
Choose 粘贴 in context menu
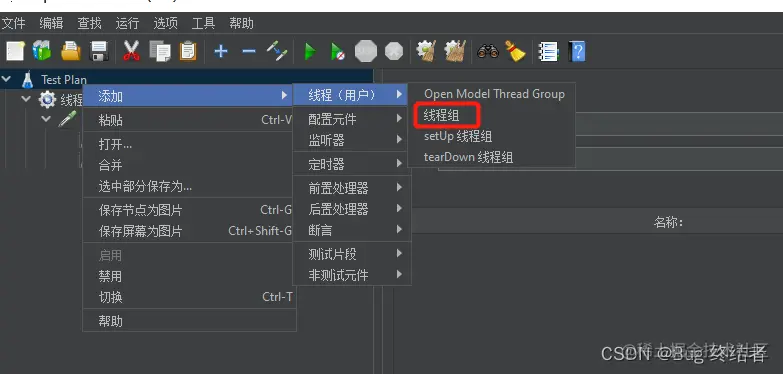click(188, 120)
